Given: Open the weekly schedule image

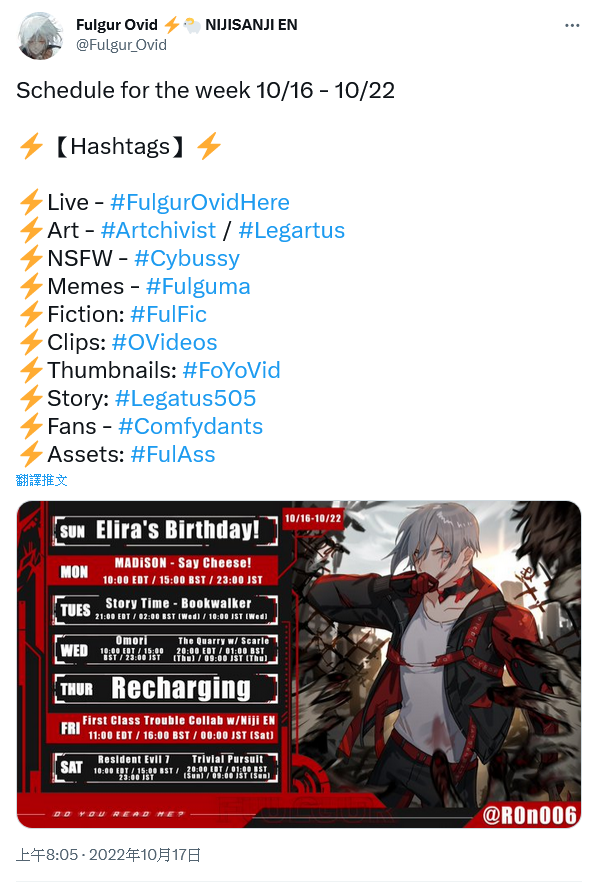Looking at the screenshot, I should [299, 664].
